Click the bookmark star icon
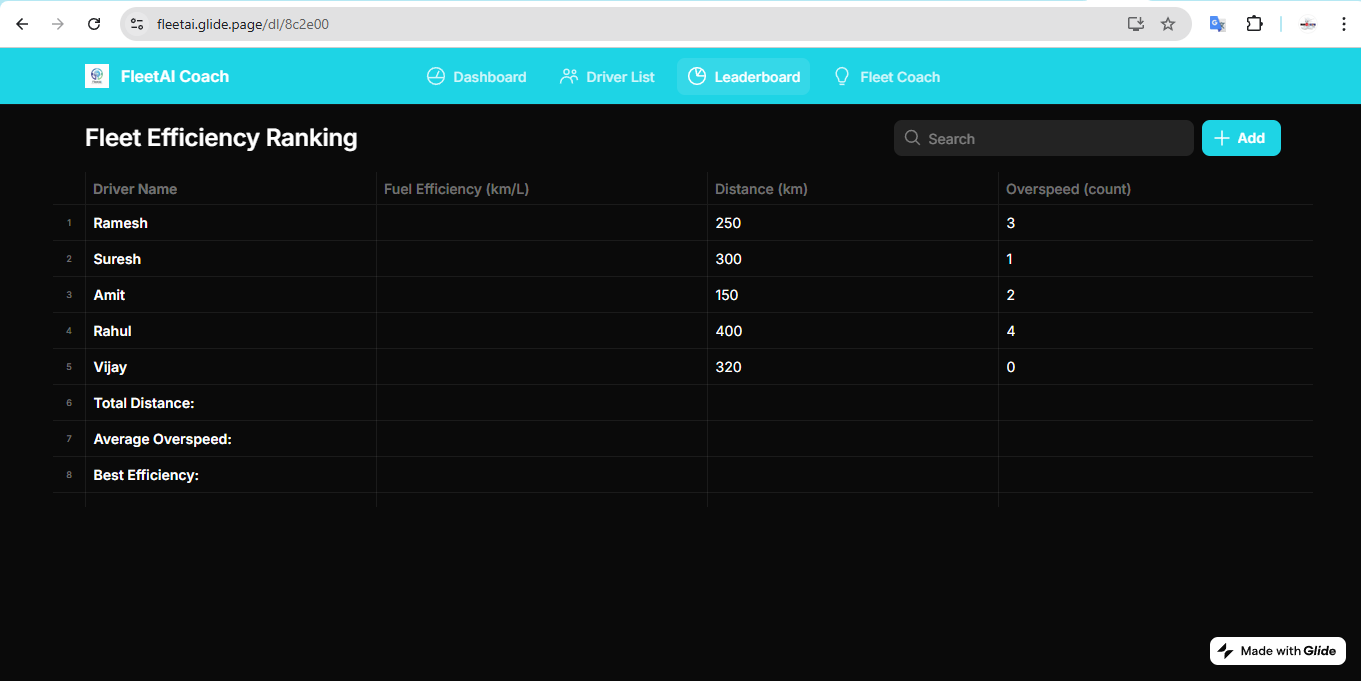Image resolution: width=1361 pixels, height=681 pixels. (1168, 23)
